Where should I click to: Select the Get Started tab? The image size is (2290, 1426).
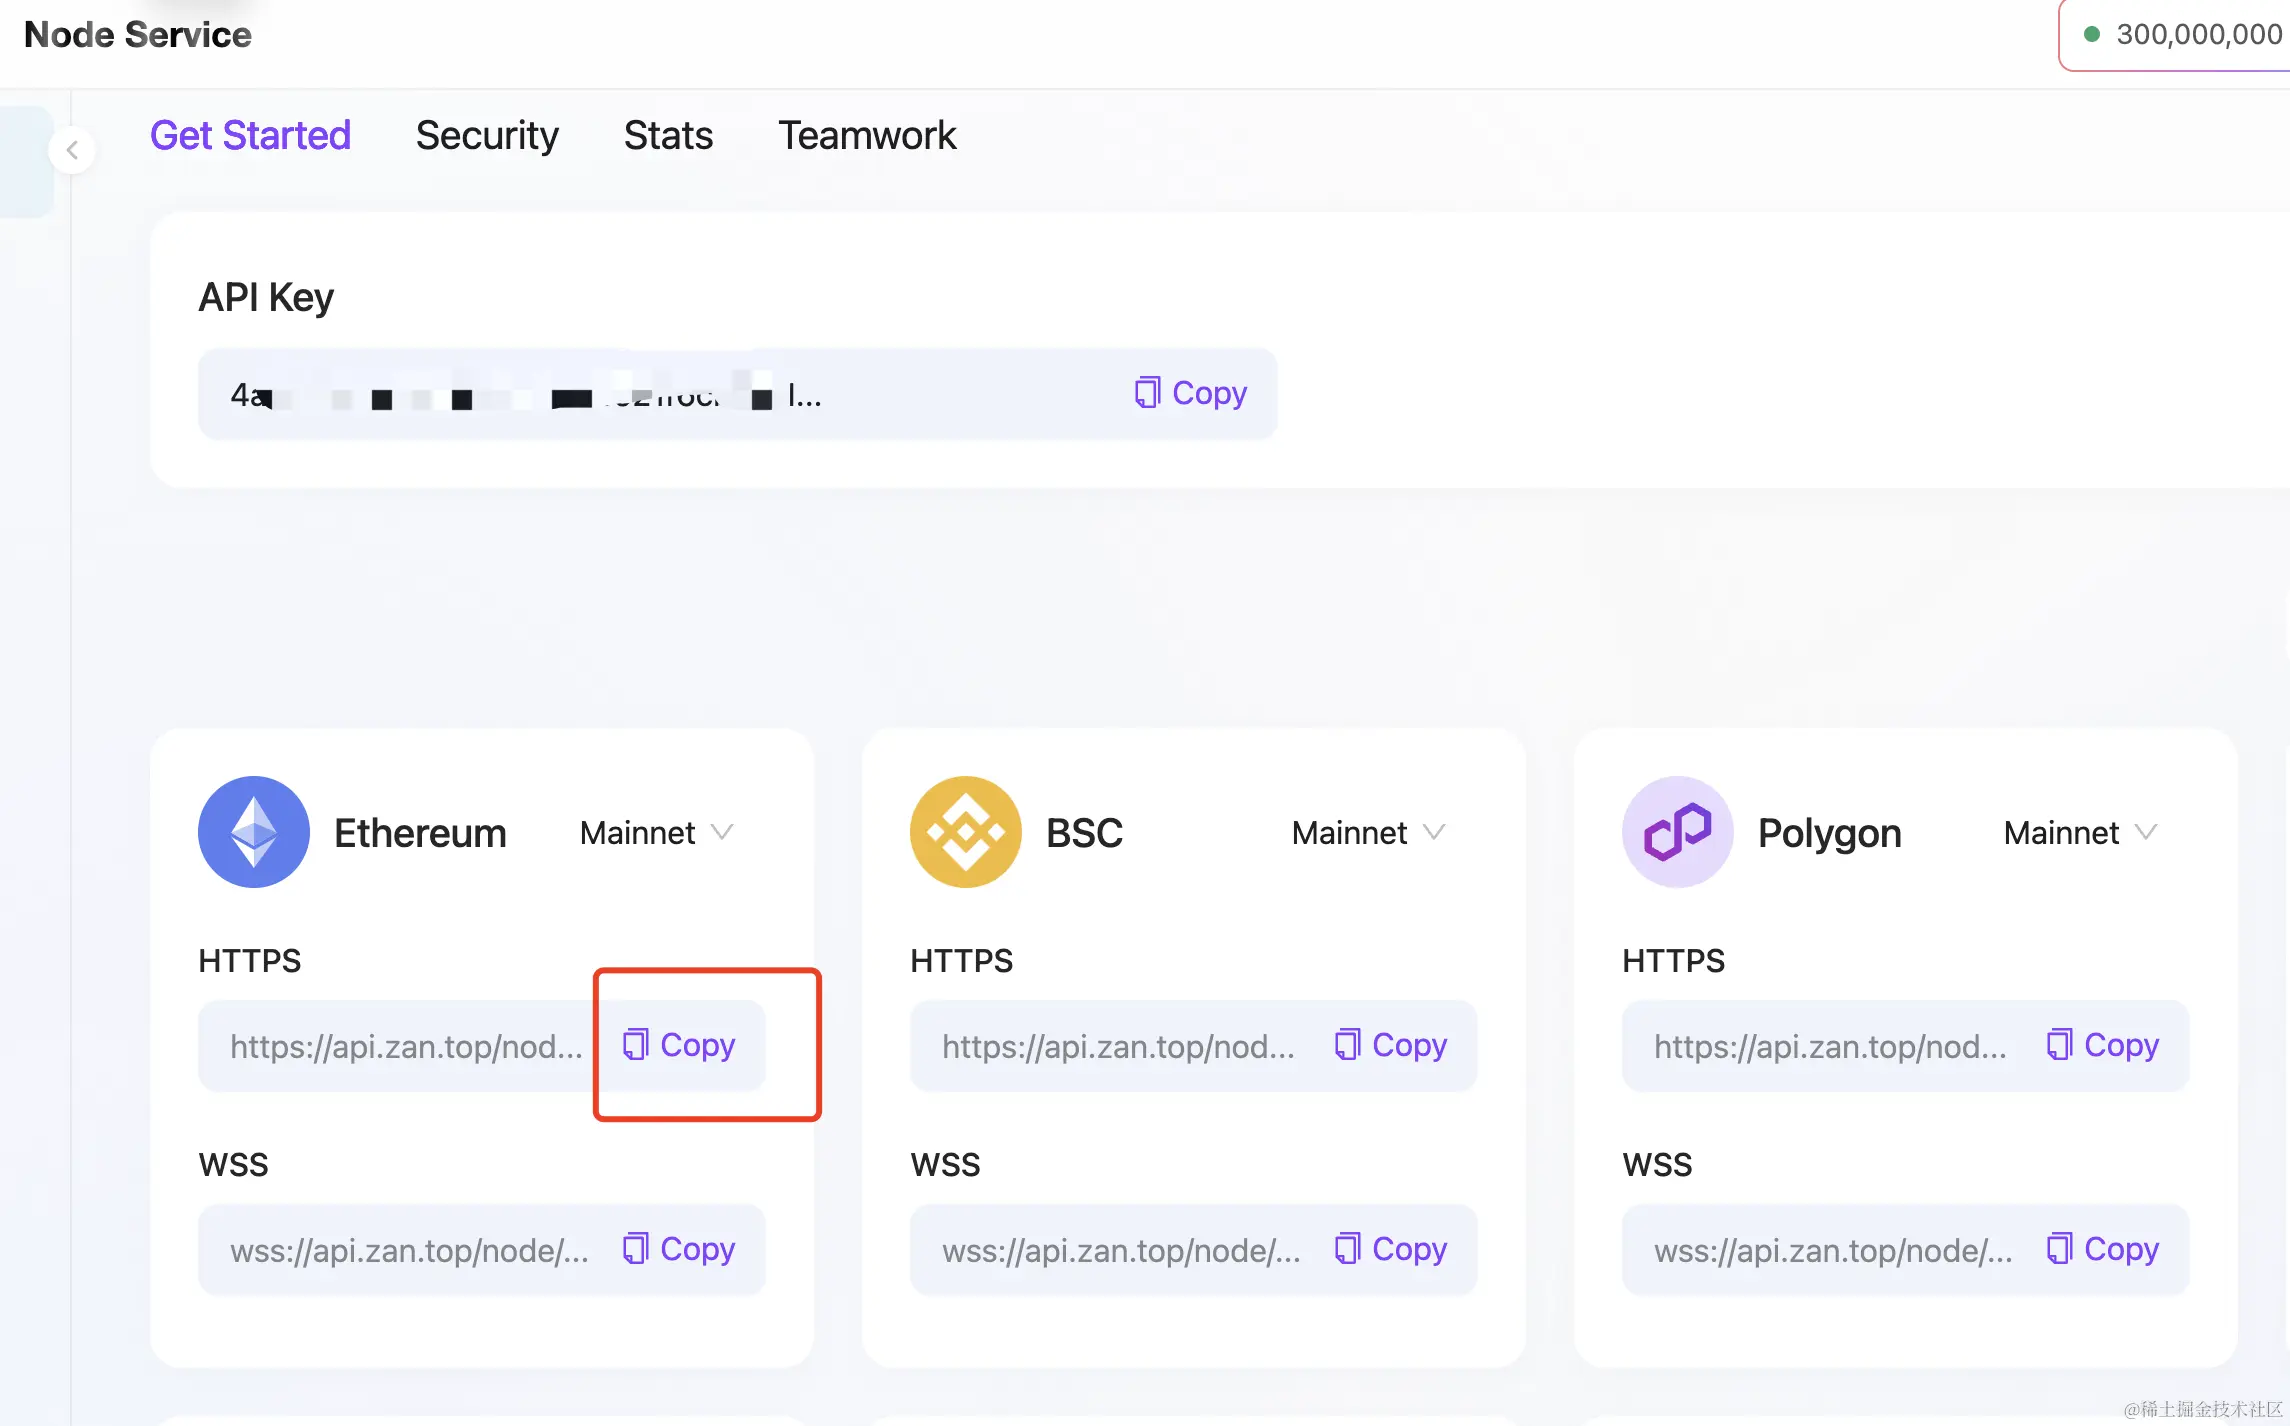point(250,136)
